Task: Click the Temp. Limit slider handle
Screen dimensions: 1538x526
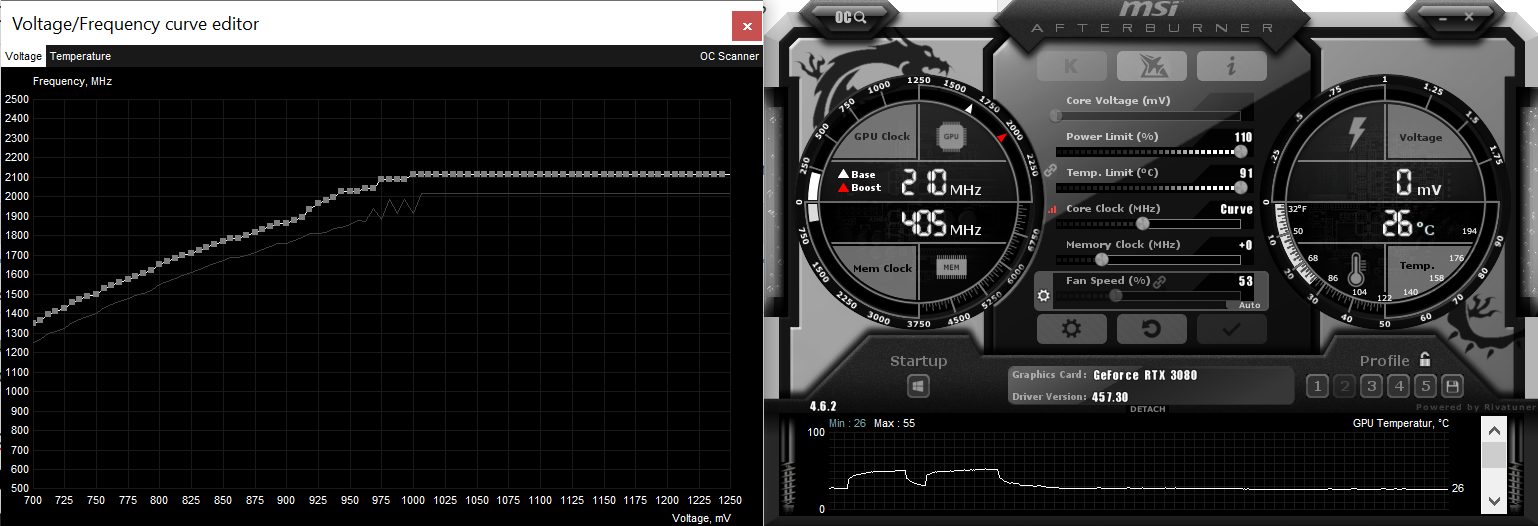Action: tap(1241, 187)
